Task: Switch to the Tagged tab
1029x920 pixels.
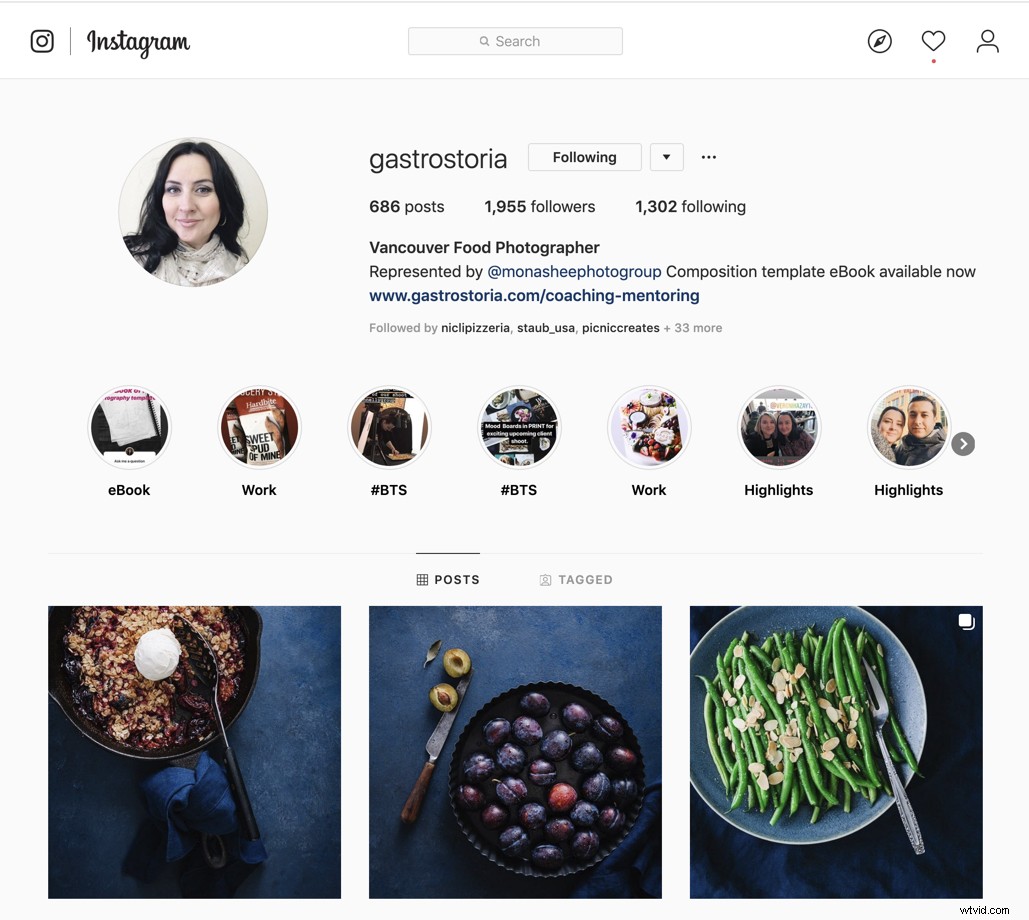Action: [576, 579]
